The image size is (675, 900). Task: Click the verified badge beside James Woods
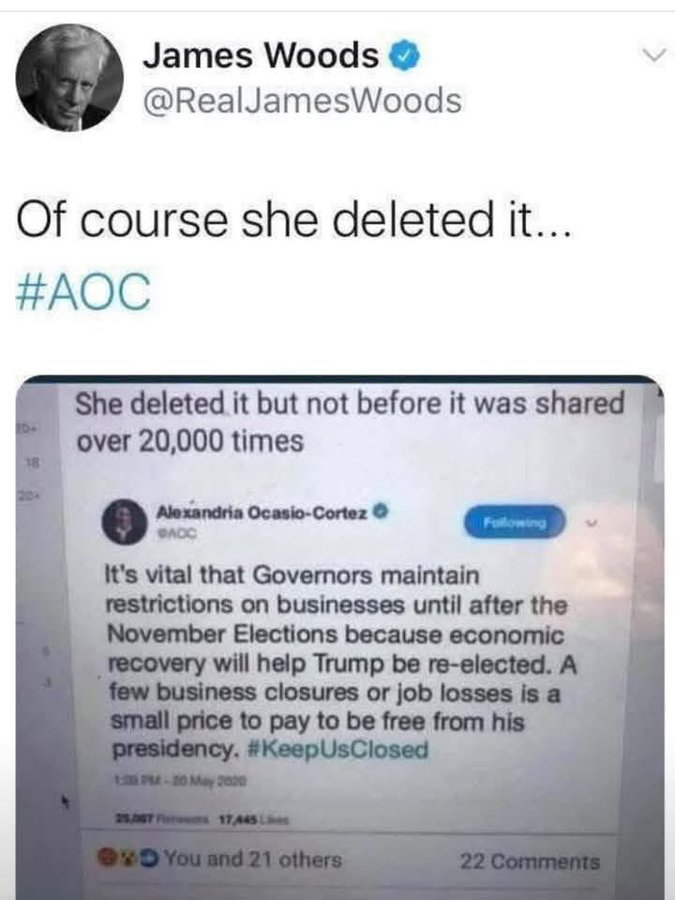pos(401,58)
